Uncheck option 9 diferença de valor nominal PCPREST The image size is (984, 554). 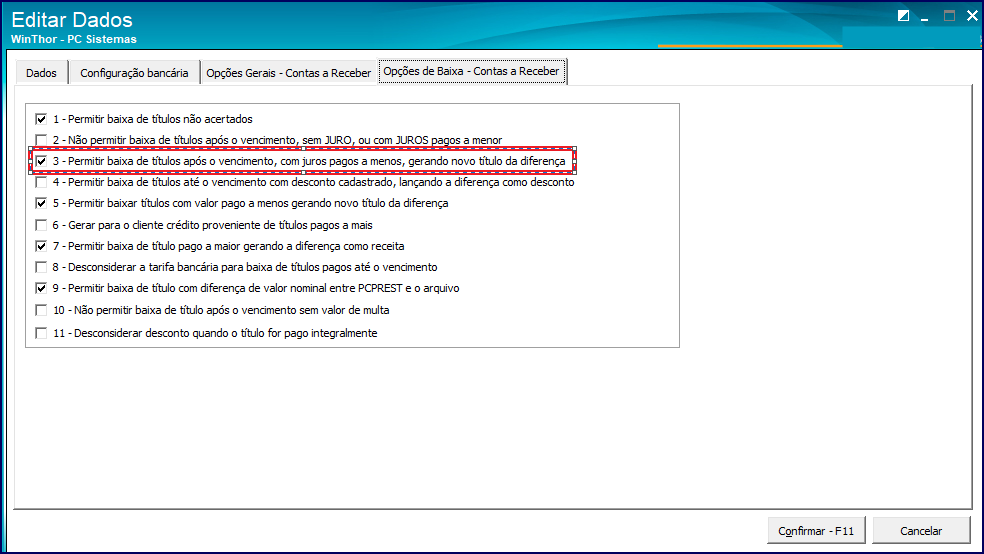pyautogui.click(x=41, y=289)
